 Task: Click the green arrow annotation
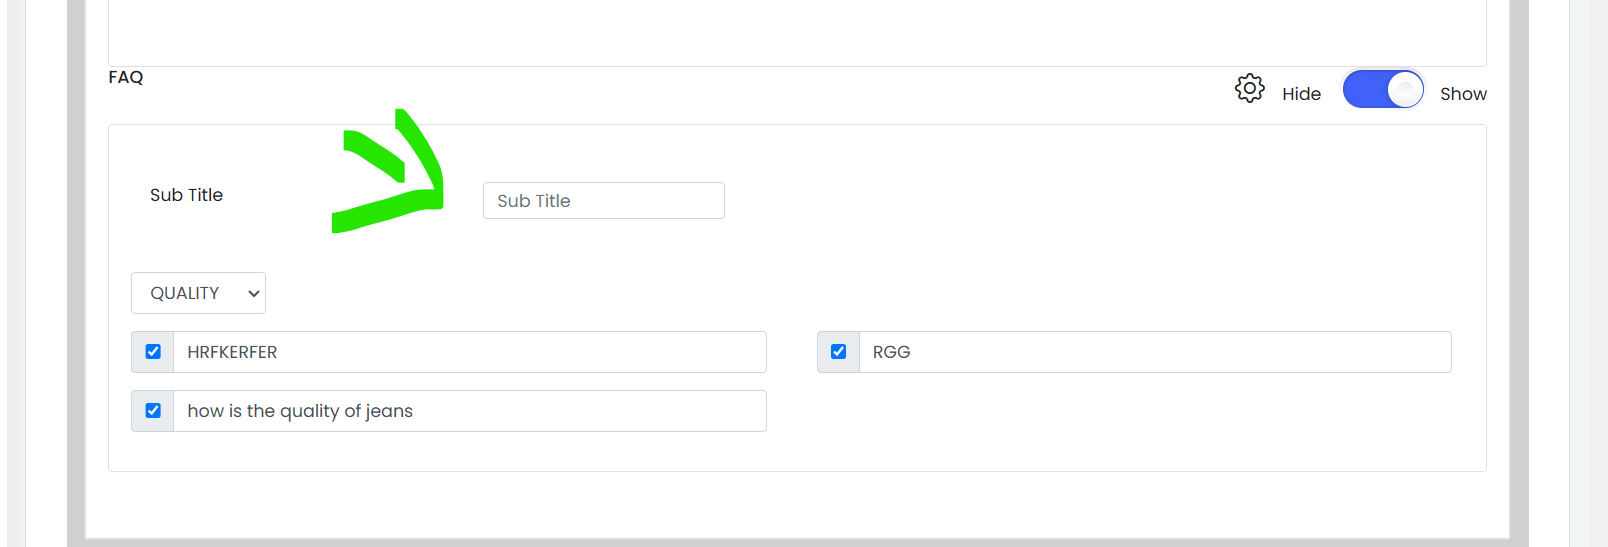pyautogui.click(x=388, y=171)
